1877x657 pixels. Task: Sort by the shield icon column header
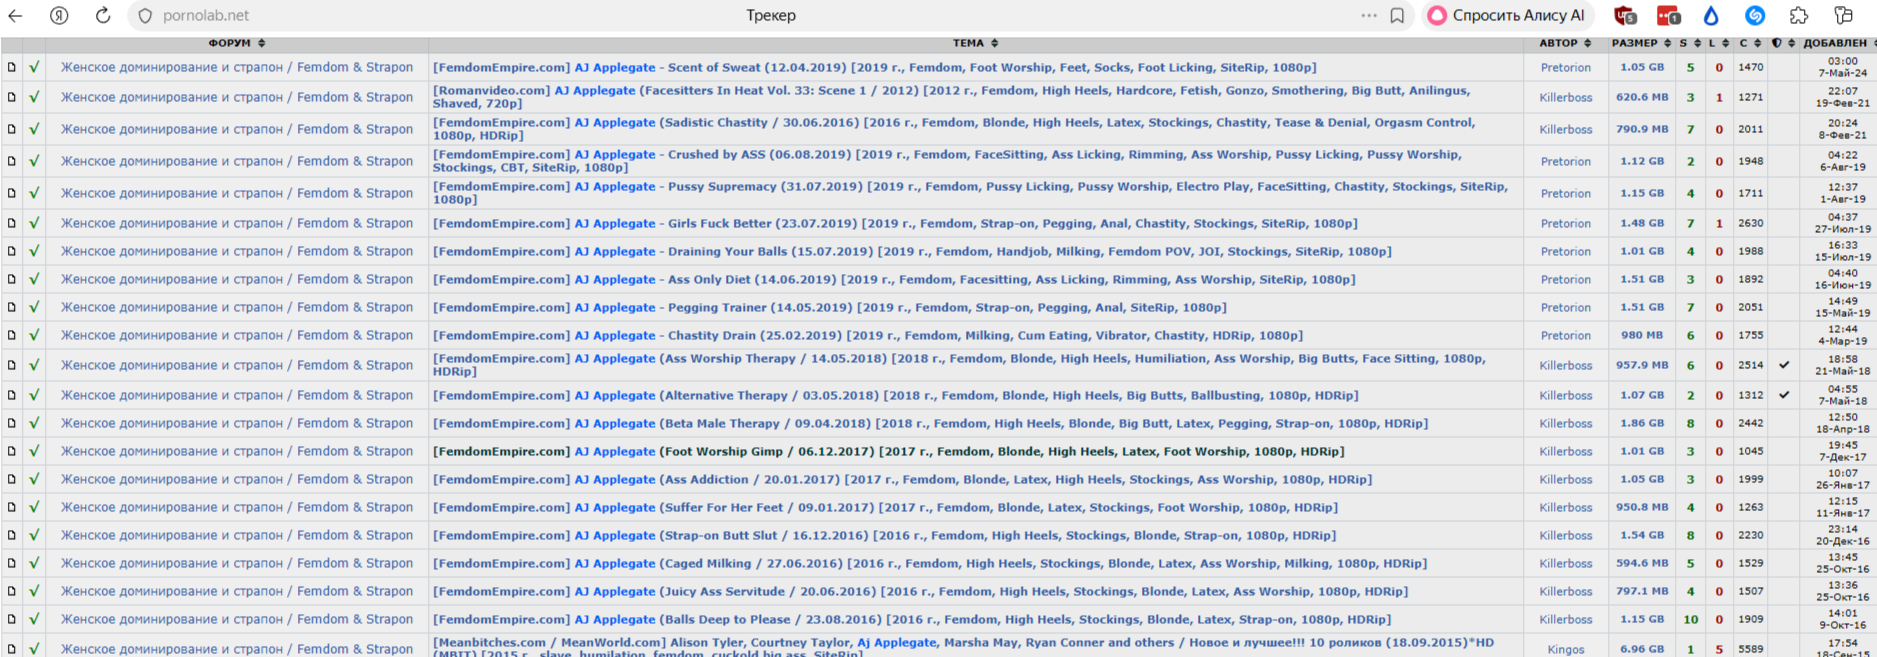pyautogui.click(x=1783, y=43)
